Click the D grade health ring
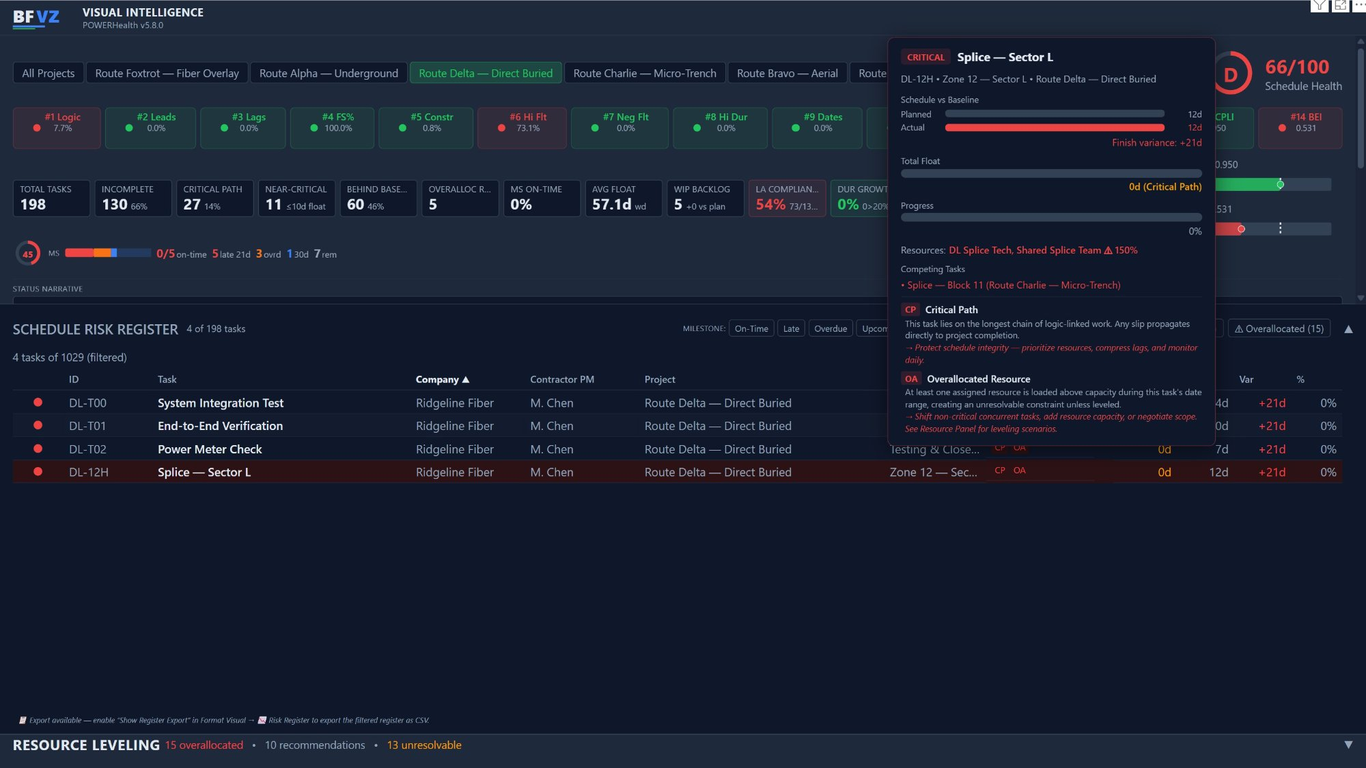 1231,74
